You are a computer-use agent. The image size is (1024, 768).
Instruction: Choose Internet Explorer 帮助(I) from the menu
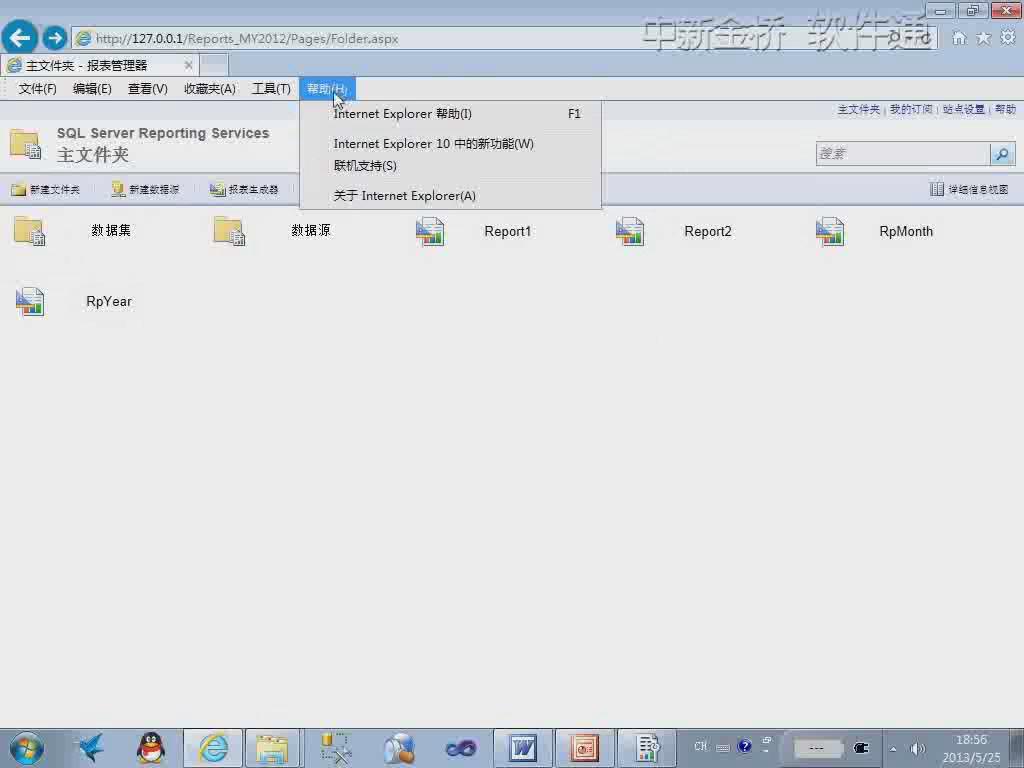450,114
